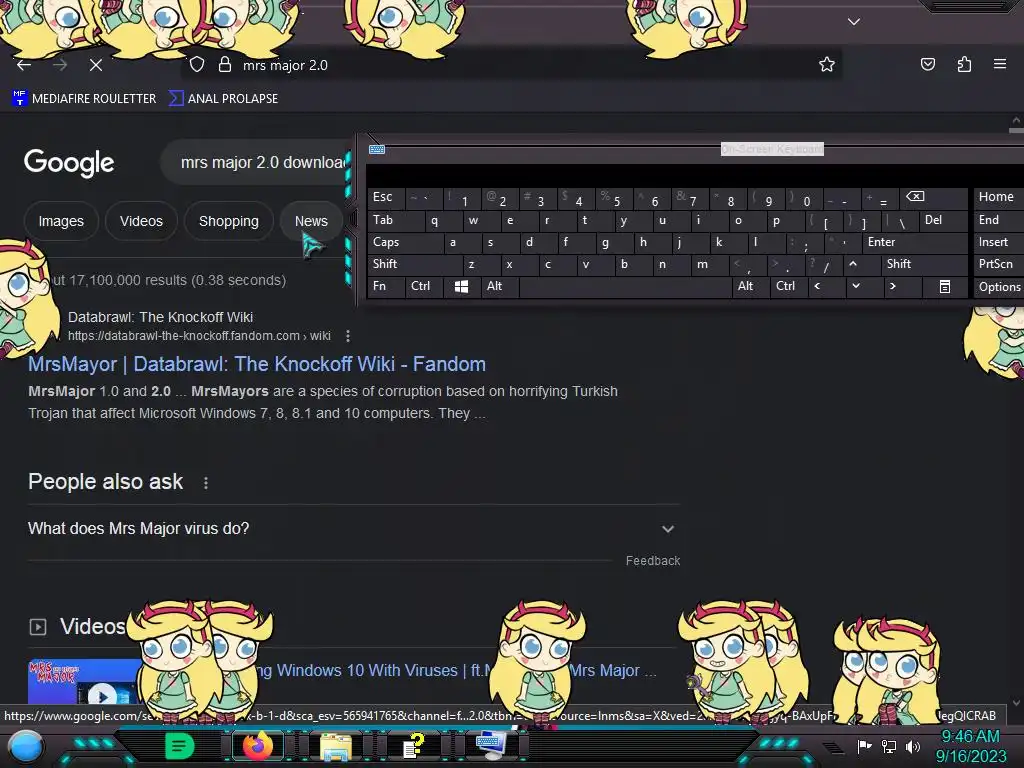Click the left arrow key
Image resolution: width=1024 pixels, height=768 pixels.
click(825, 286)
